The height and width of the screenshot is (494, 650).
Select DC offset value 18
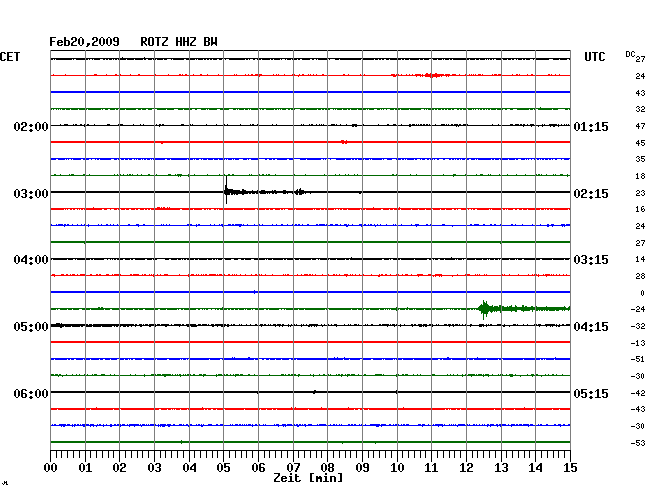640,176
